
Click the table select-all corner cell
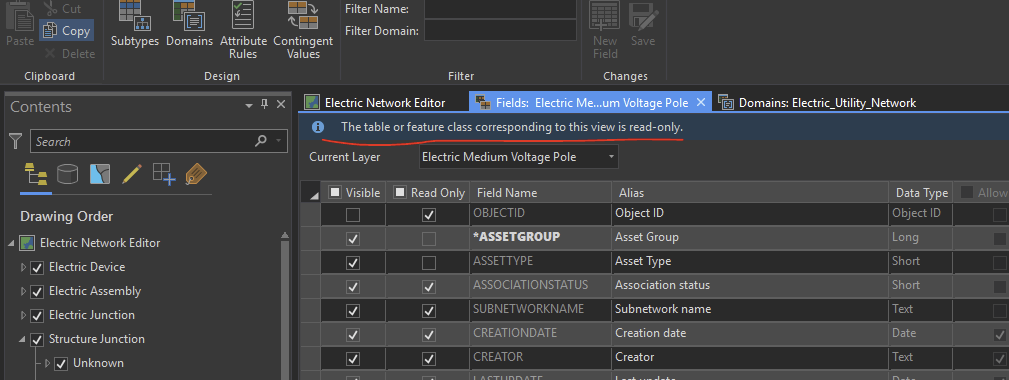[312, 193]
